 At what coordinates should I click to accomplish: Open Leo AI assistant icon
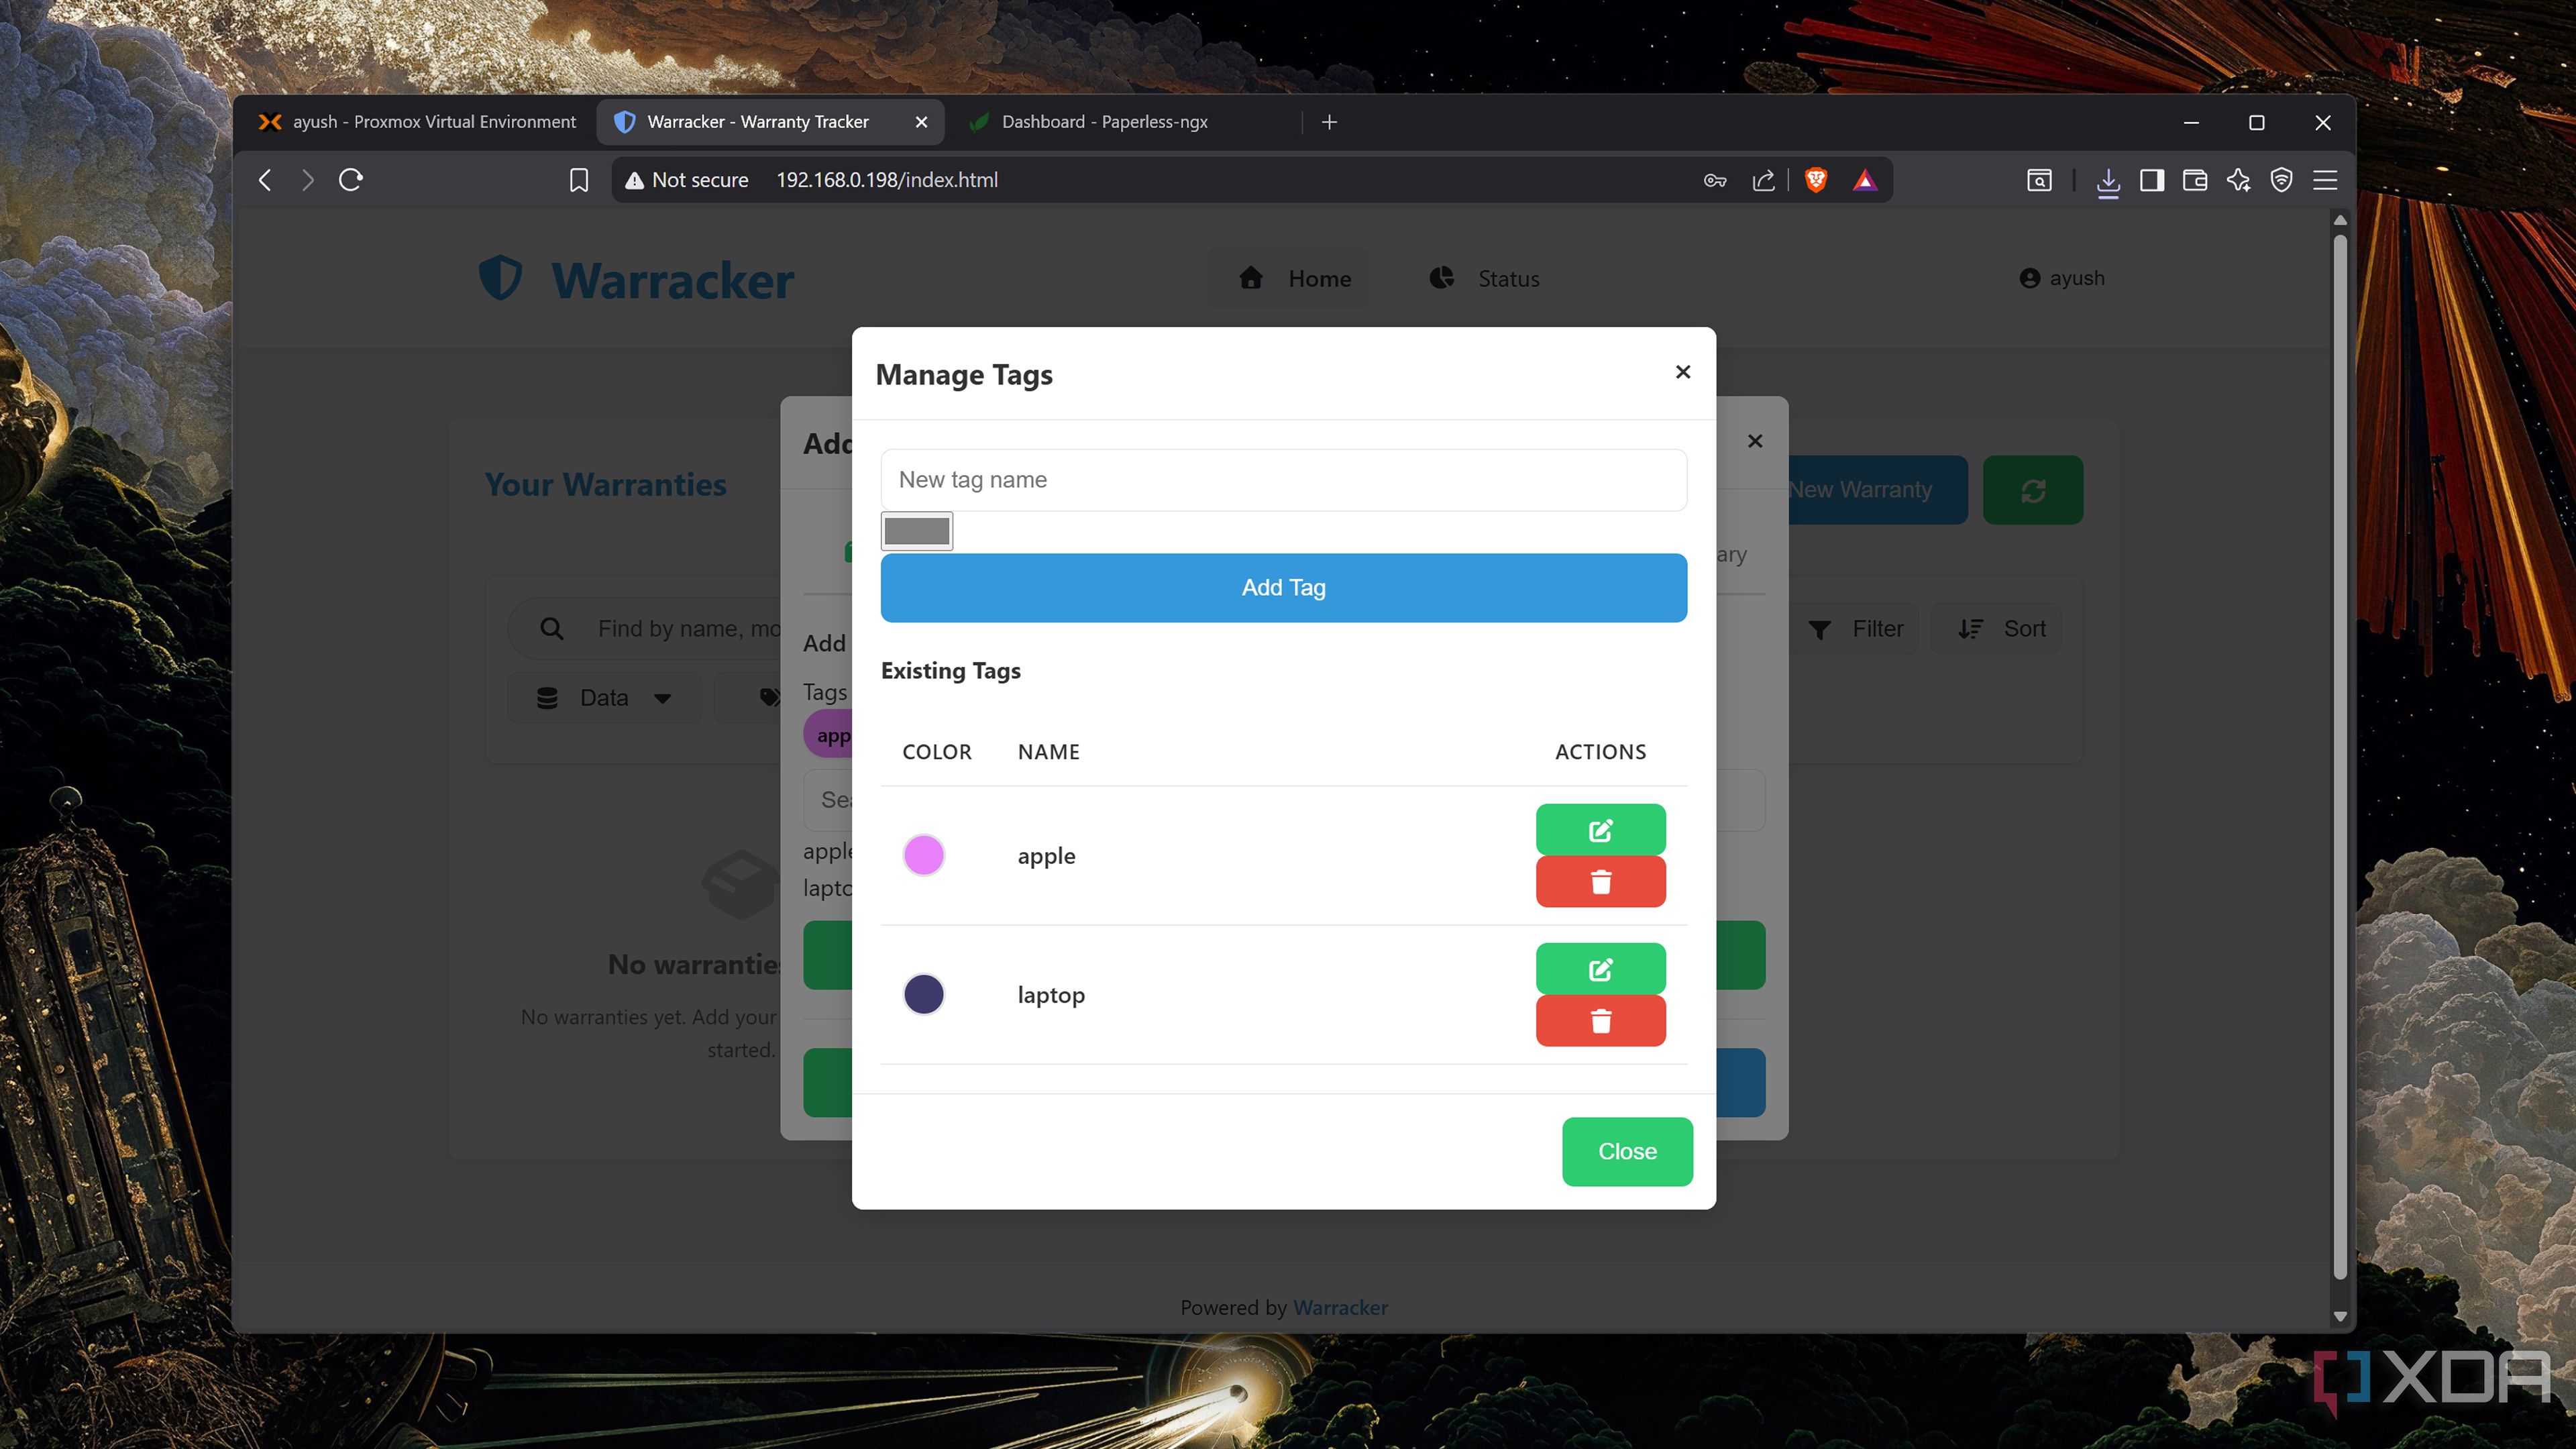(2238, 180)
